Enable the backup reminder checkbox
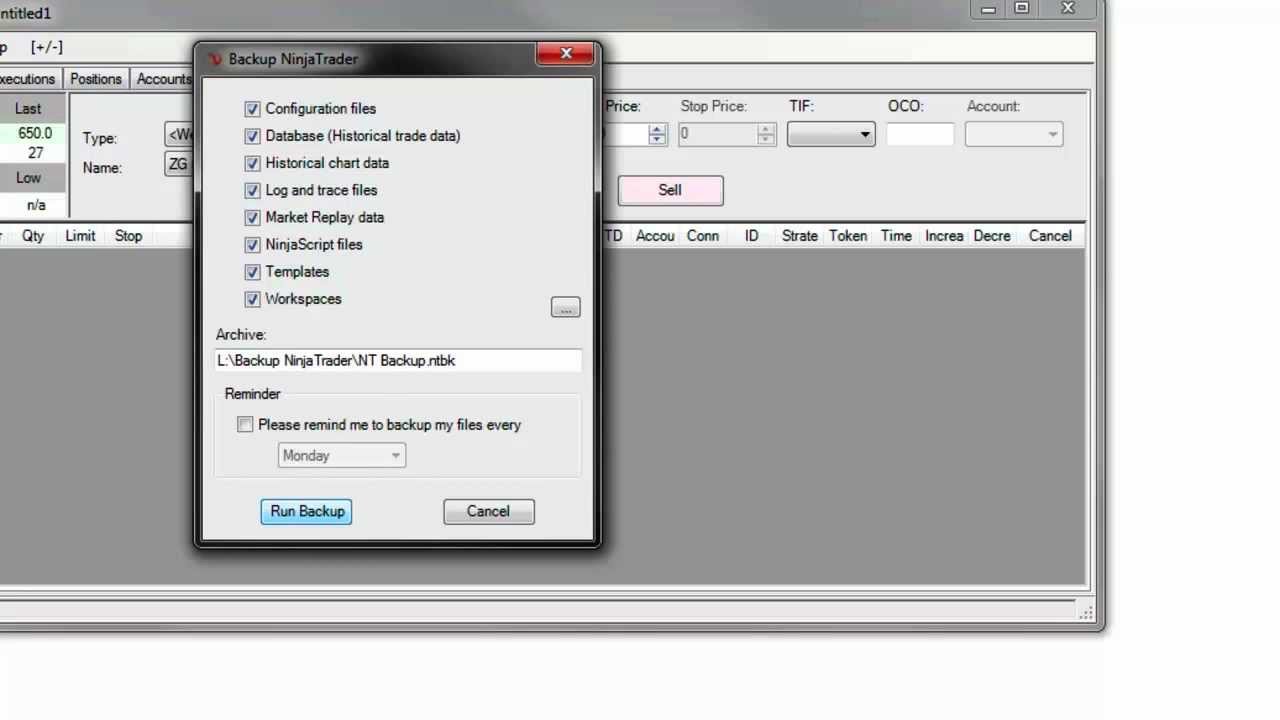 pos(245,425)
